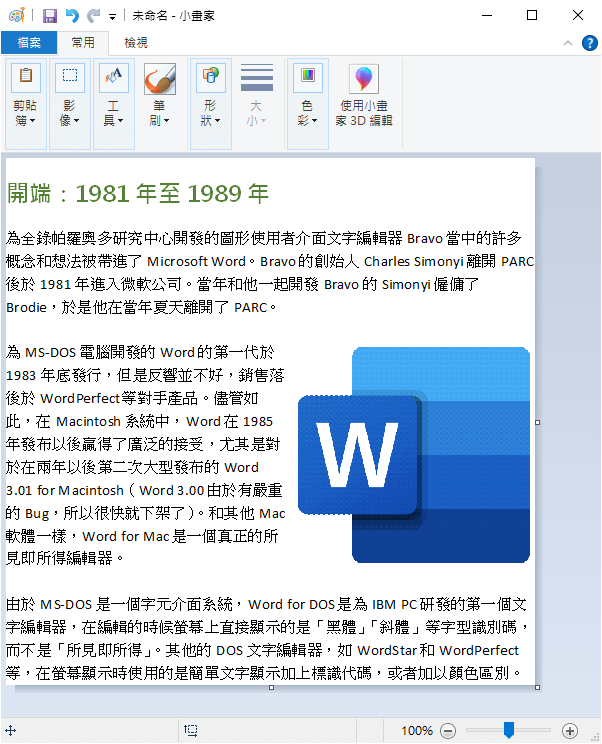This screenshot has width=602, height=744.
Task: Click the Word logo in the canvas
Action: 414,455
